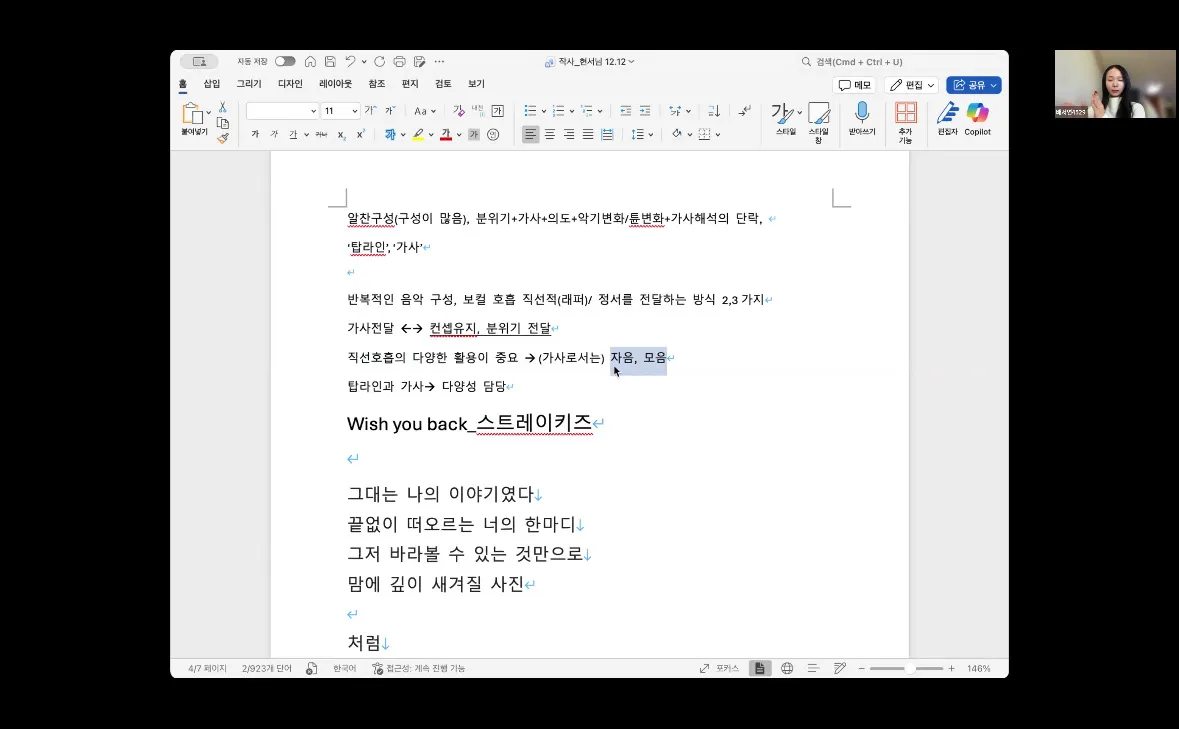
Task: Justify the text
Action: coord(588,135)
